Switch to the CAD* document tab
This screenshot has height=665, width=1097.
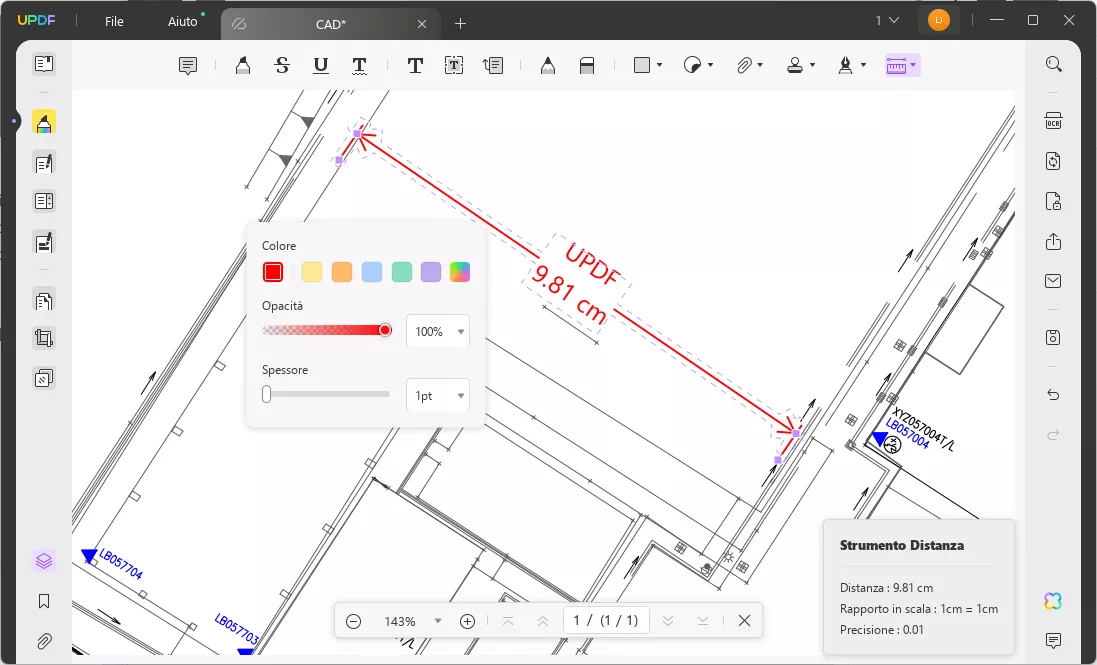click(330, 24)
